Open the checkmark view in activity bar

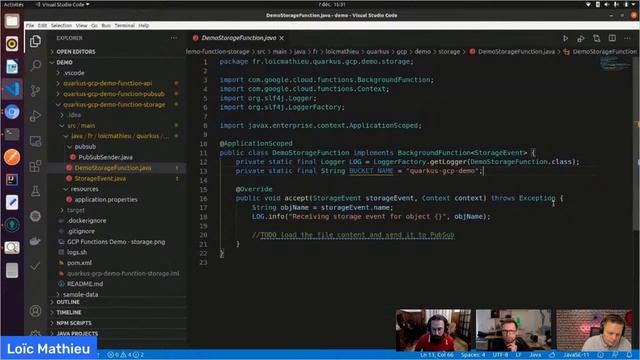pos(36,266)
